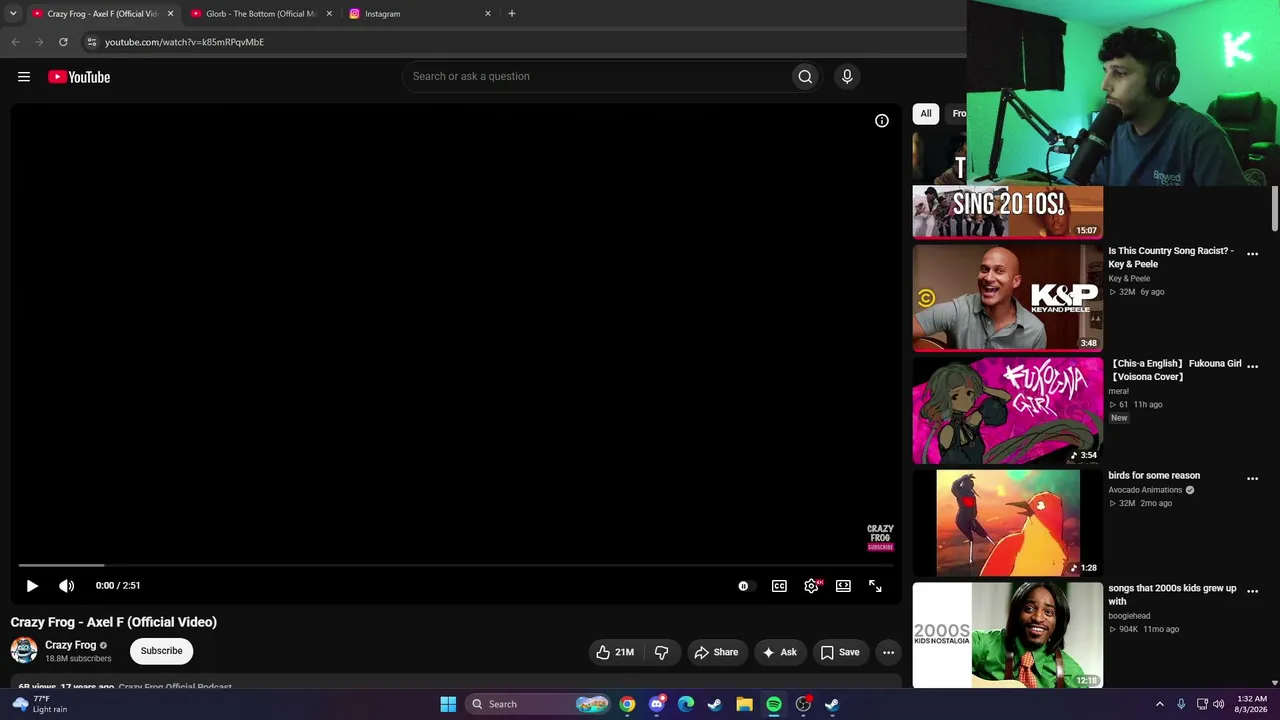
Task: Open the Ask AI button
Action: pyautogui.click(x=779, y=652)
